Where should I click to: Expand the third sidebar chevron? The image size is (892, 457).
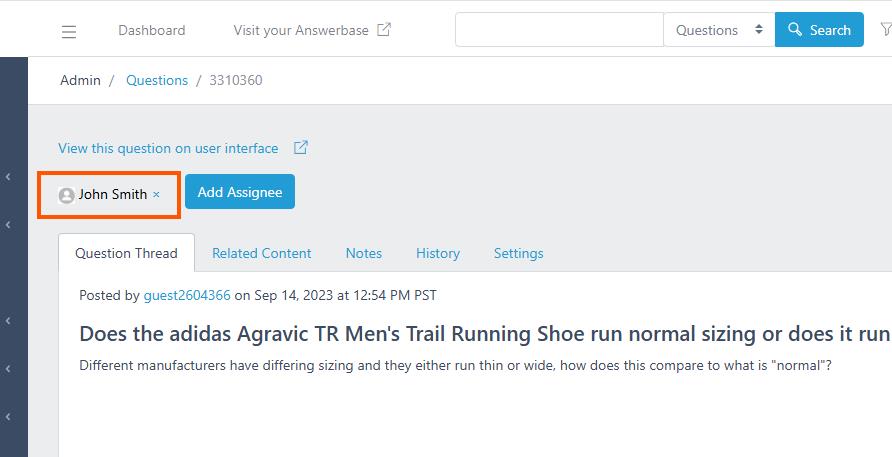(8, 320)
